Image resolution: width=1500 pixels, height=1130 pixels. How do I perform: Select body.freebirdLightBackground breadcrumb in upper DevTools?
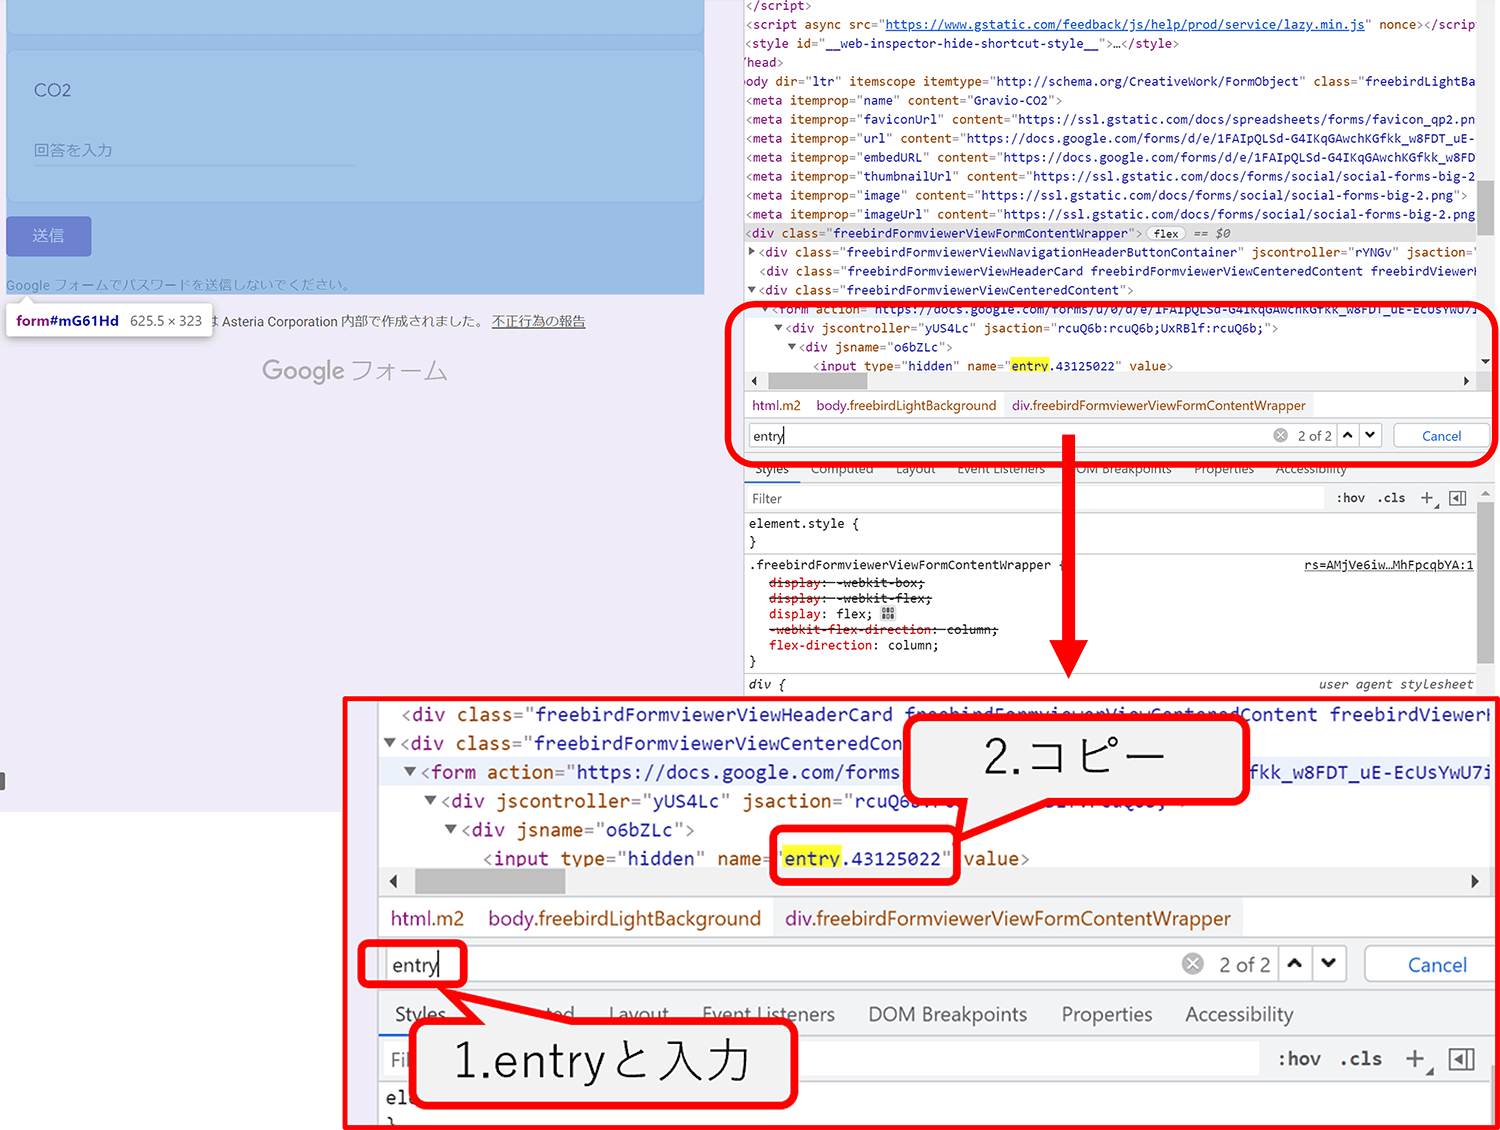tap(906, 405)
